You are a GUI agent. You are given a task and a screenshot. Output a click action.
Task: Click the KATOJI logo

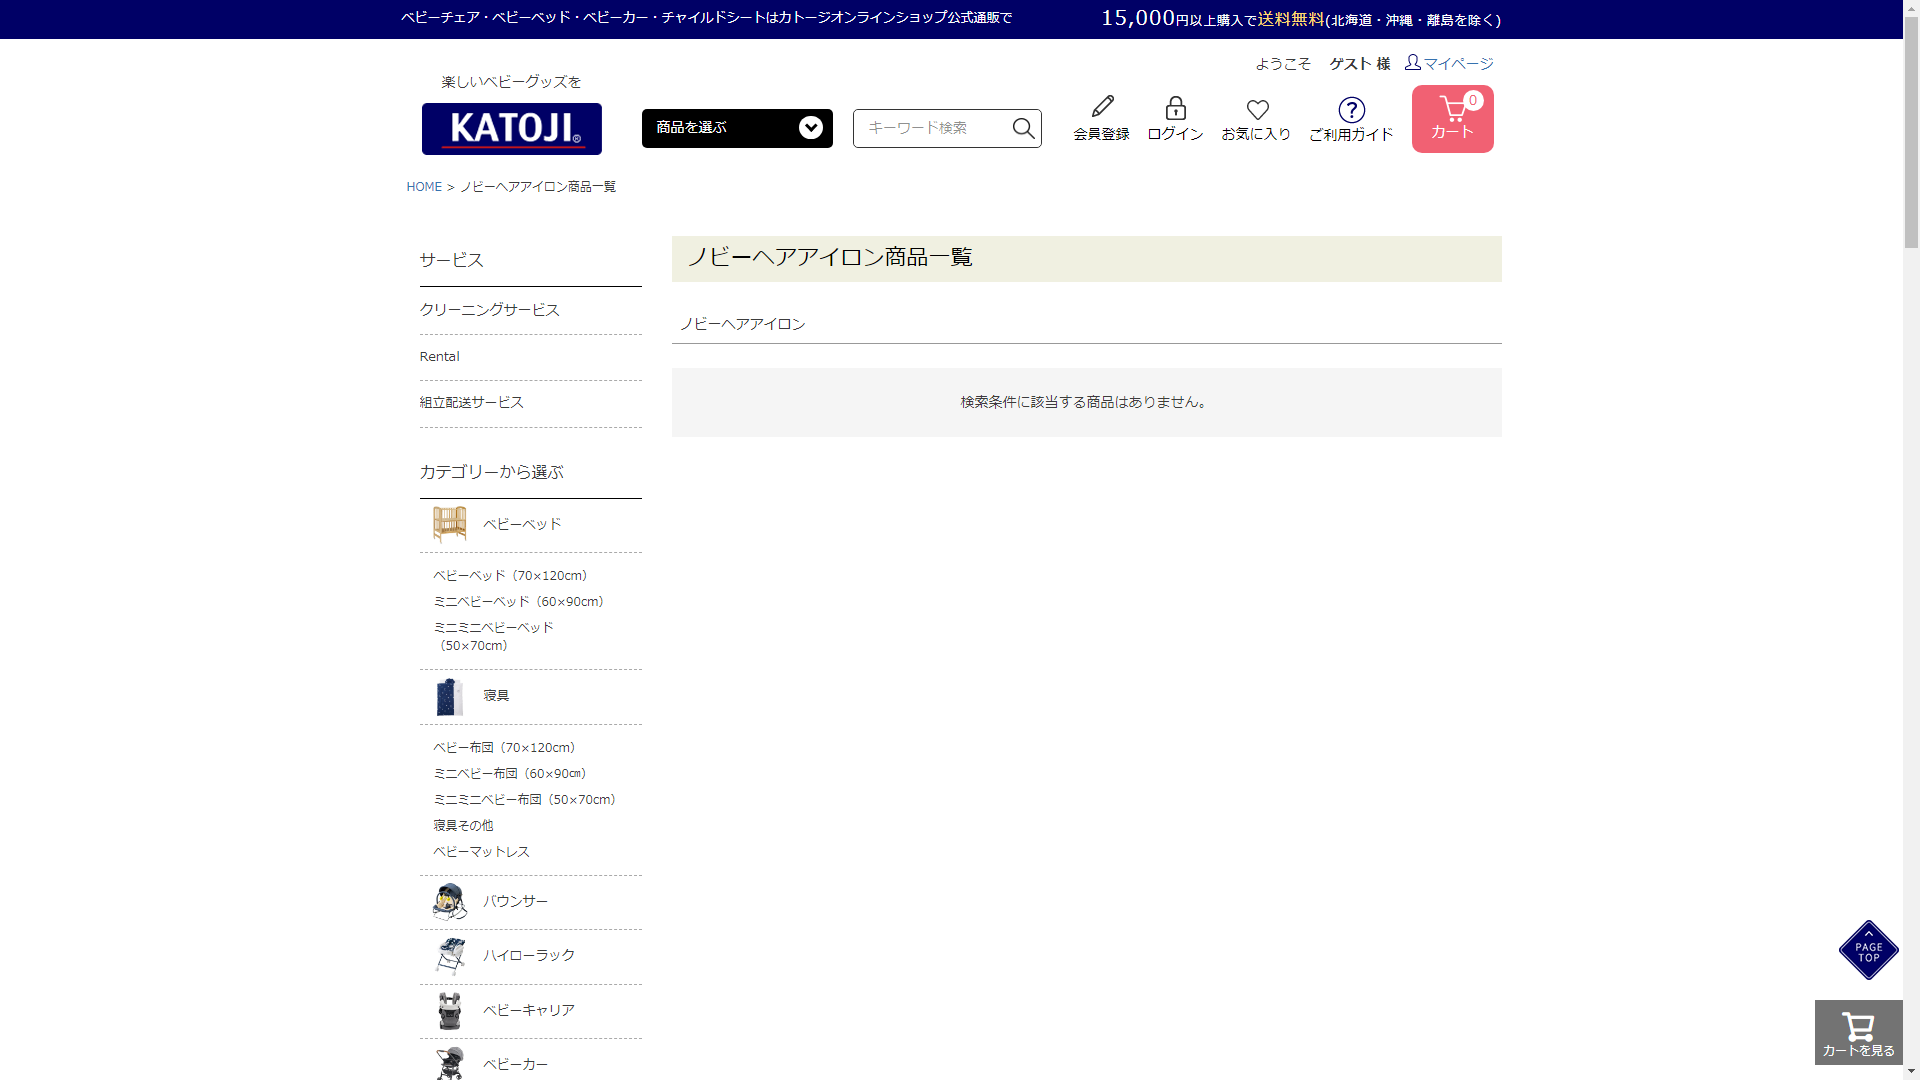(511, 129)
